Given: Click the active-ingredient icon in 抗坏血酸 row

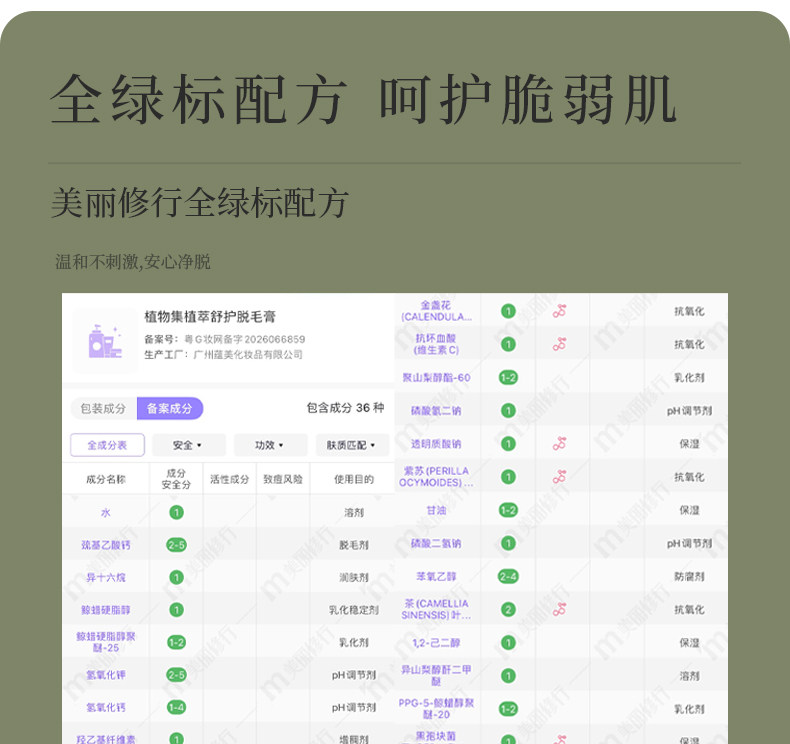Looking at the screenshot, I should [x=559, y=344].
